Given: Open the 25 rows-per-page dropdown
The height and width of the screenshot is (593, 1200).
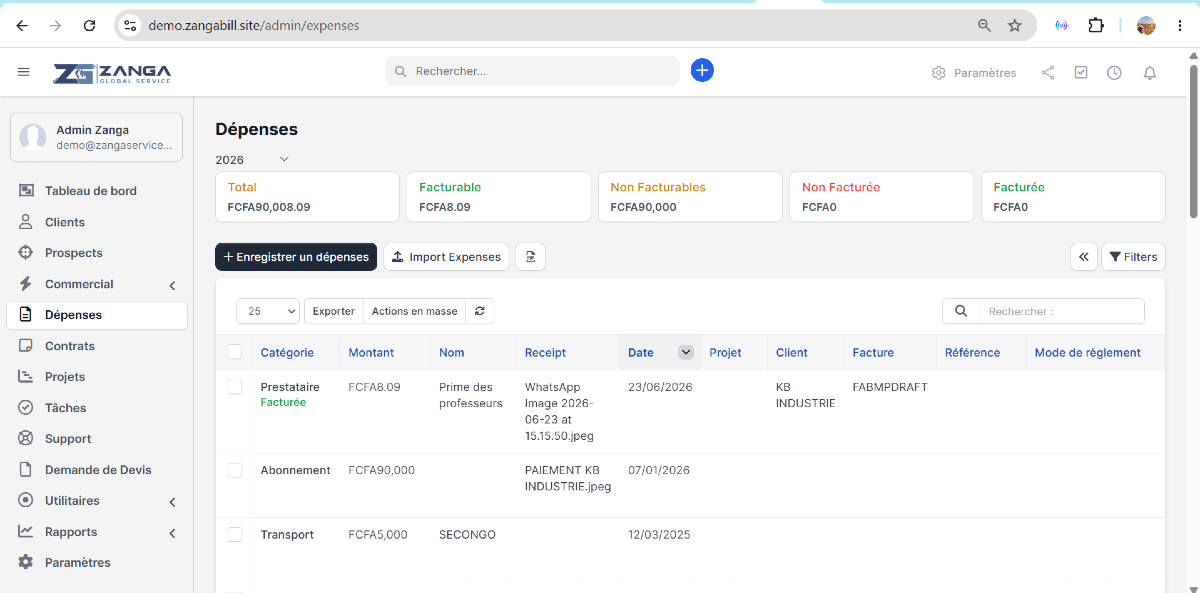Looking at the screenshot, I should pyautogui.click(x=268, y=311).
